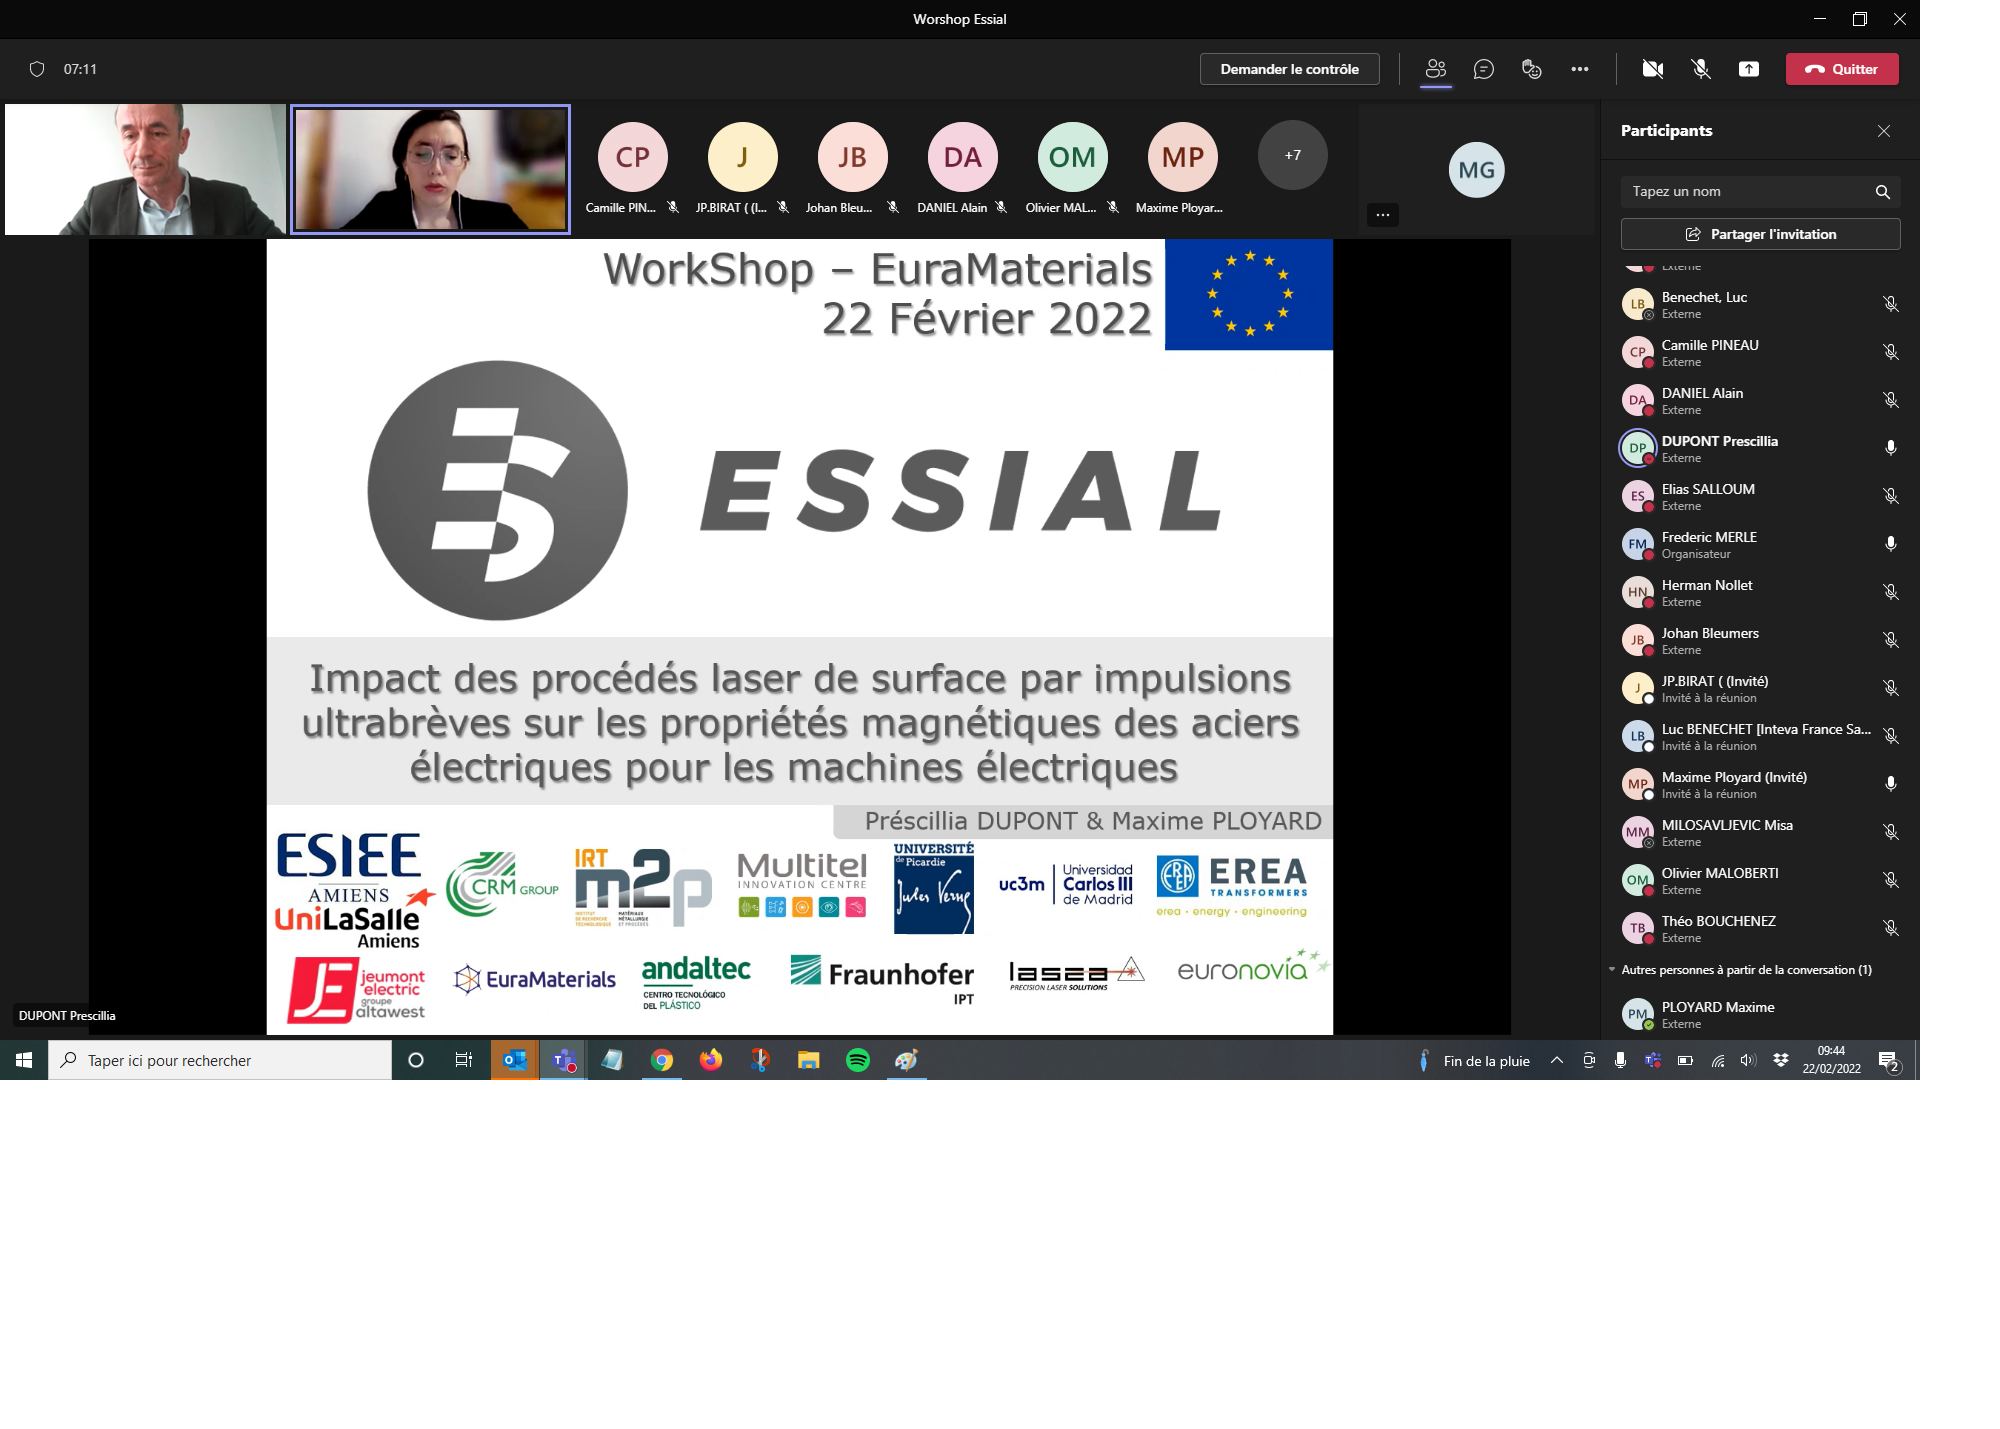Expand the system tray hidden icons chevron
Image resolution: width=2000 pixels, height=1429 pixels.
click(1557, 1060)
